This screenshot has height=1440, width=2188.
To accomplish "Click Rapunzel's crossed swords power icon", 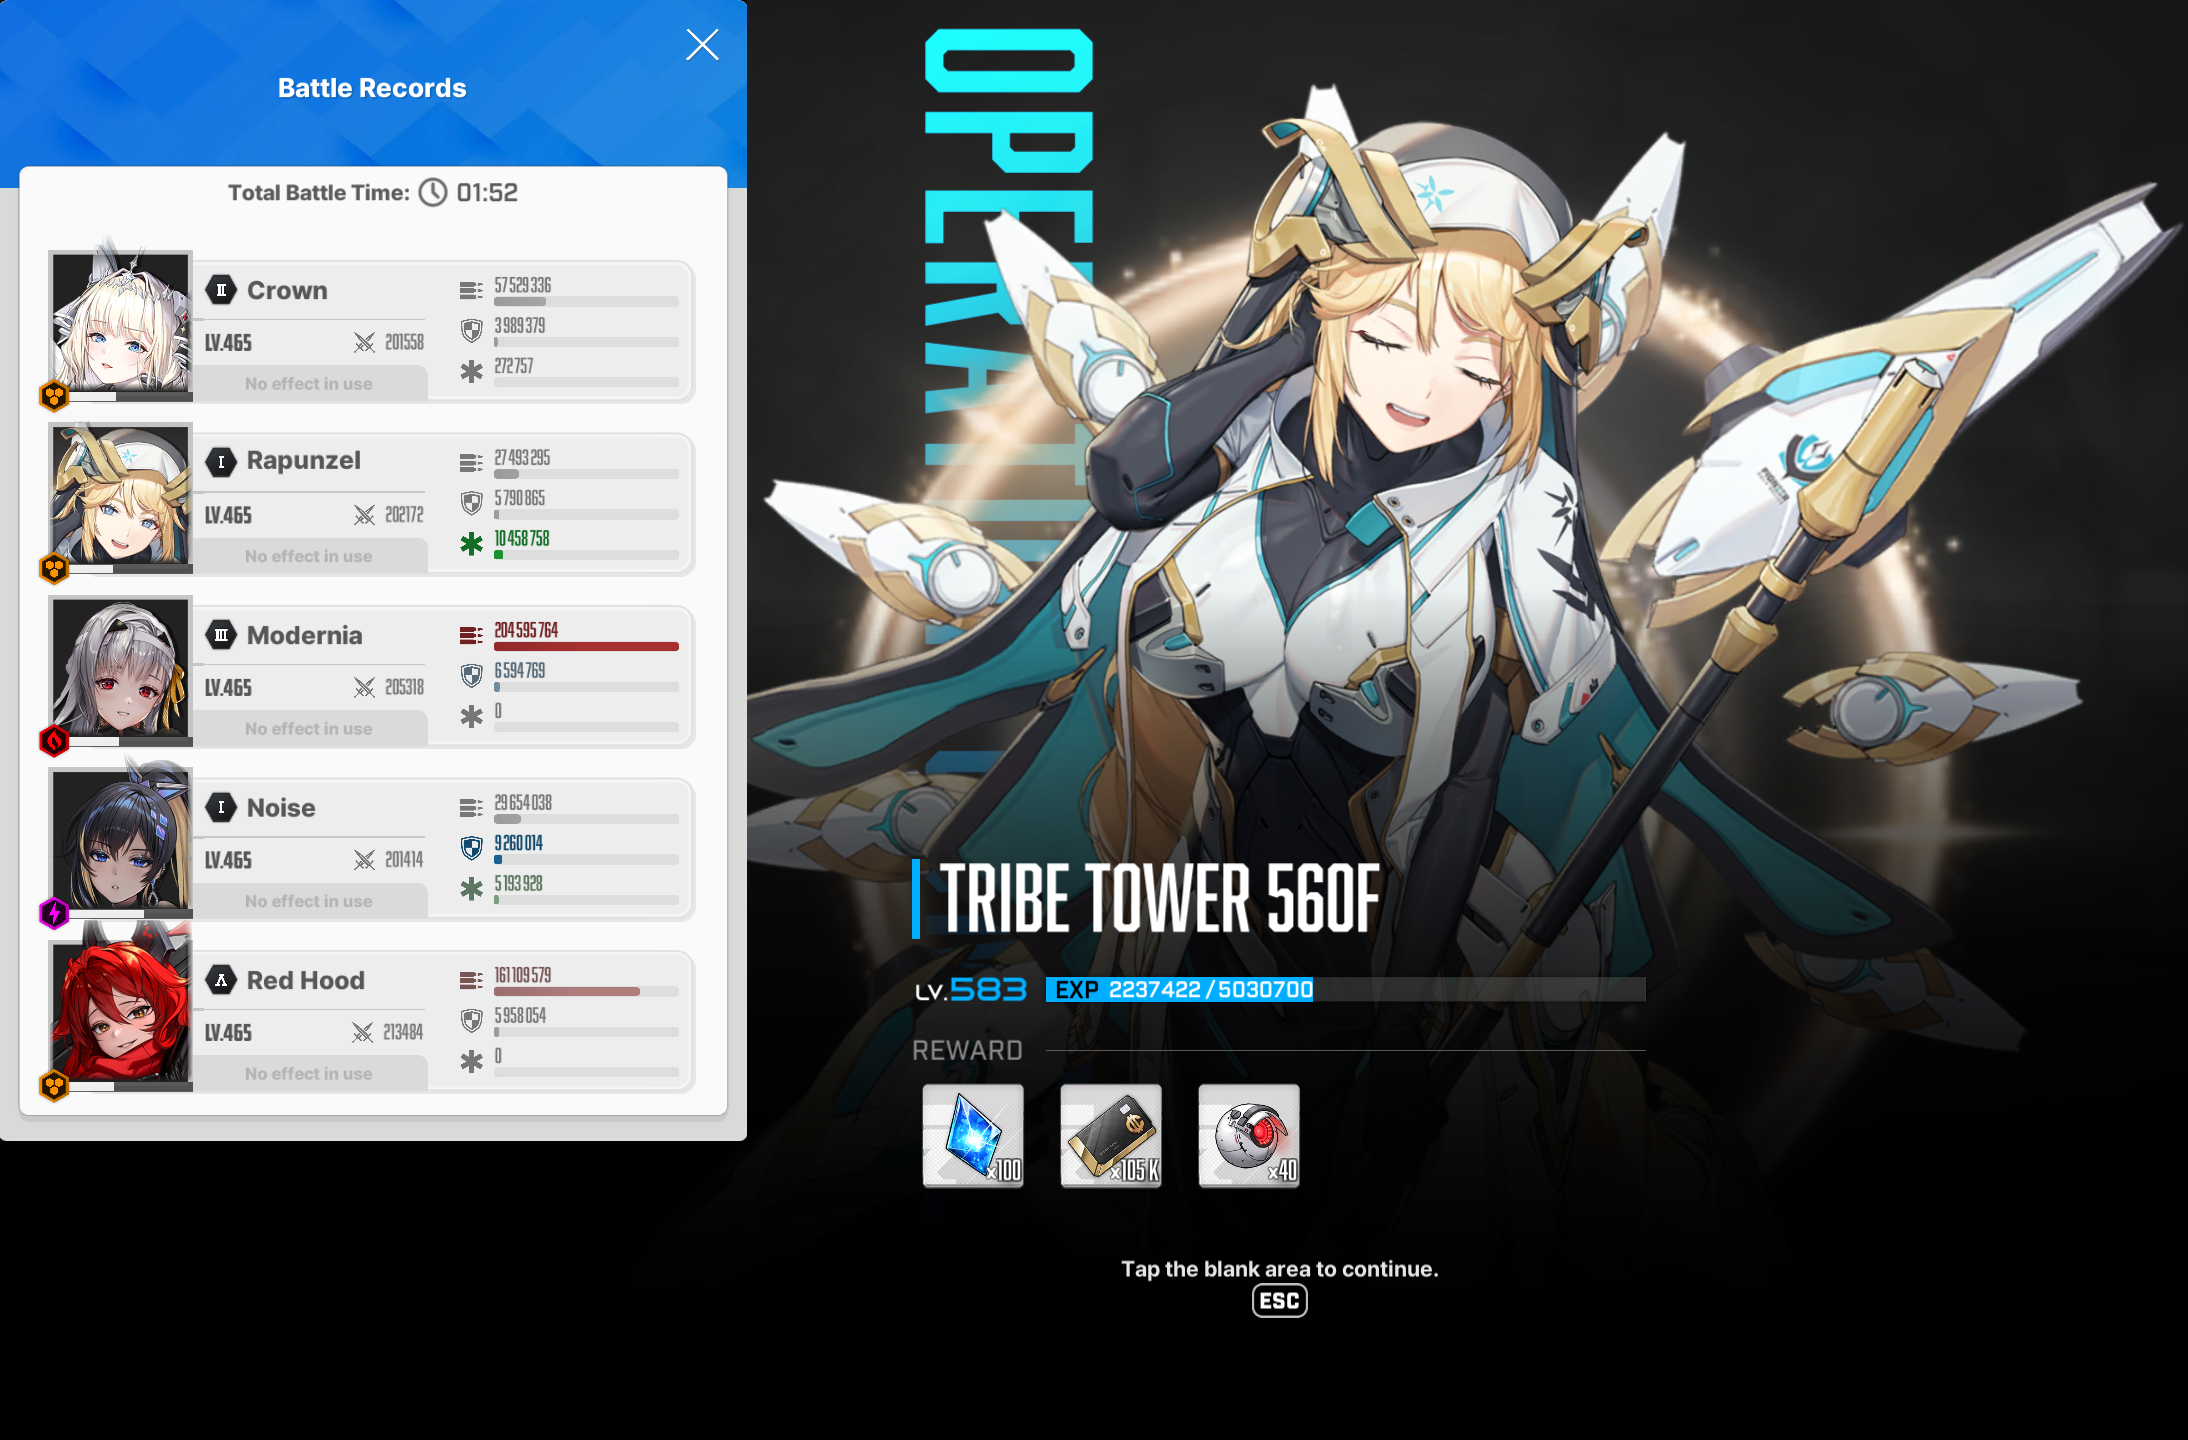I will (364, 515).
